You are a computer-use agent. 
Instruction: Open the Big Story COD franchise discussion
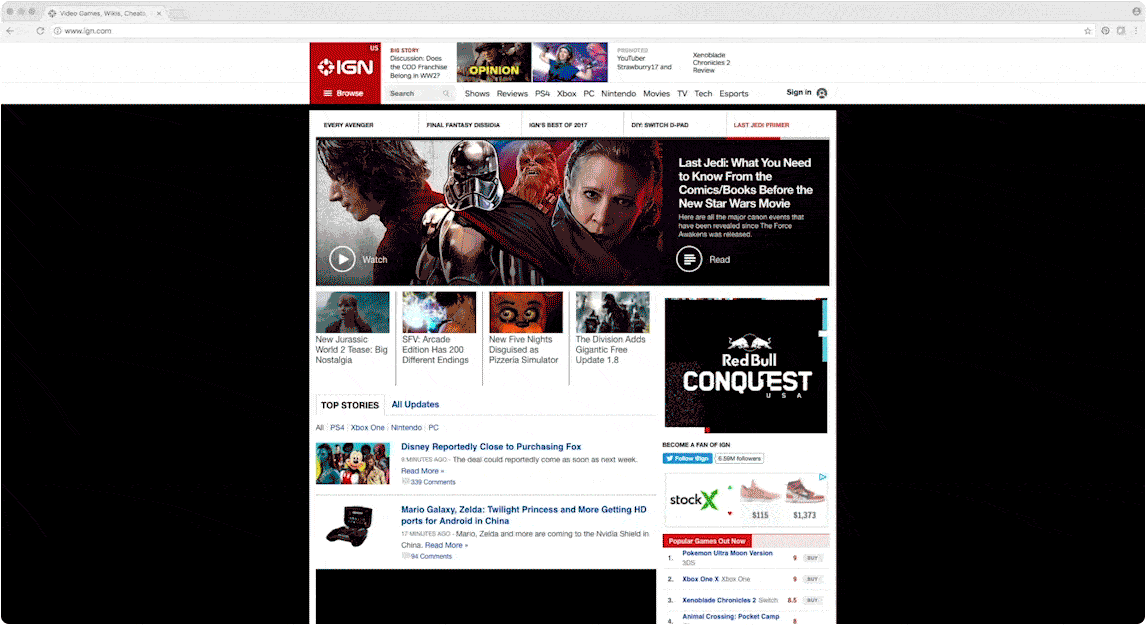pyautogui.click(x=418, y=67)
